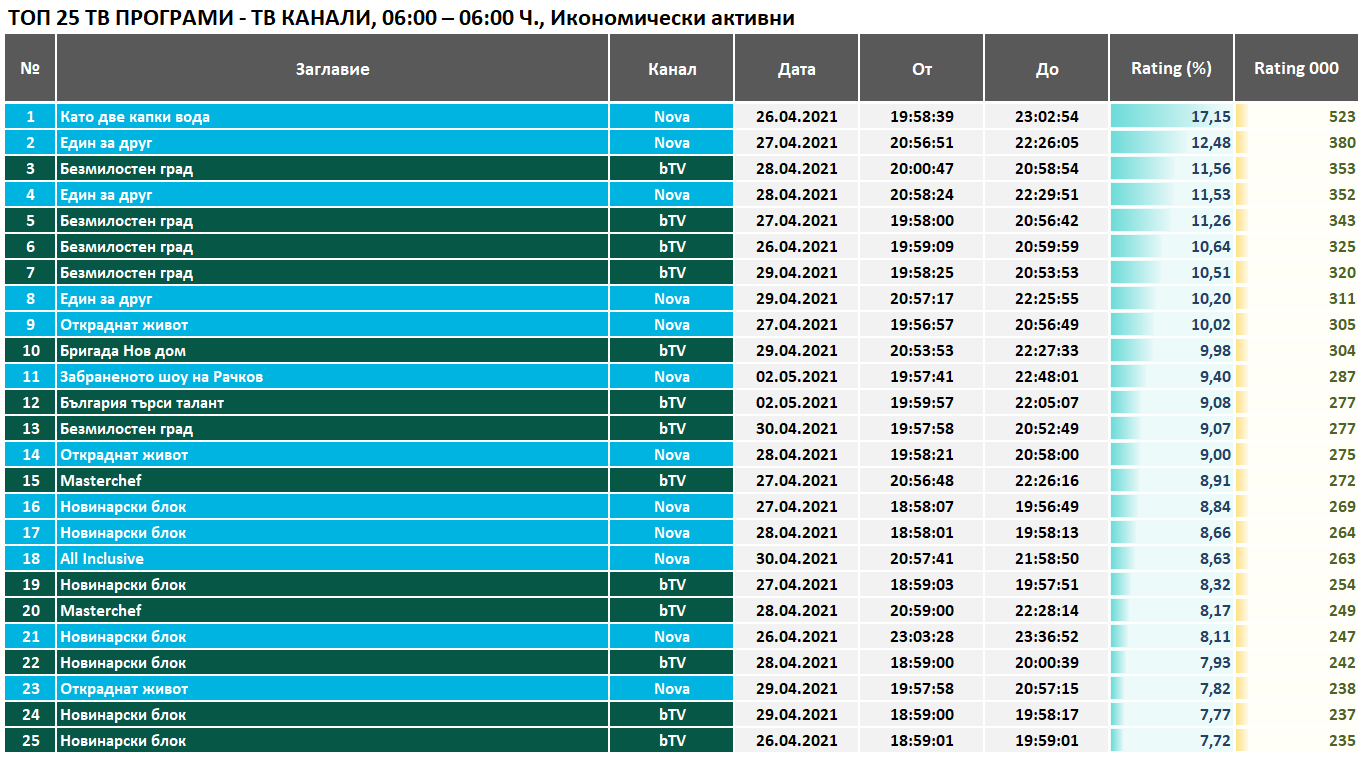Click row number 25 cell
Image resolution: width=1367 pixels, height=762 pixels.
tap(30, 741)
